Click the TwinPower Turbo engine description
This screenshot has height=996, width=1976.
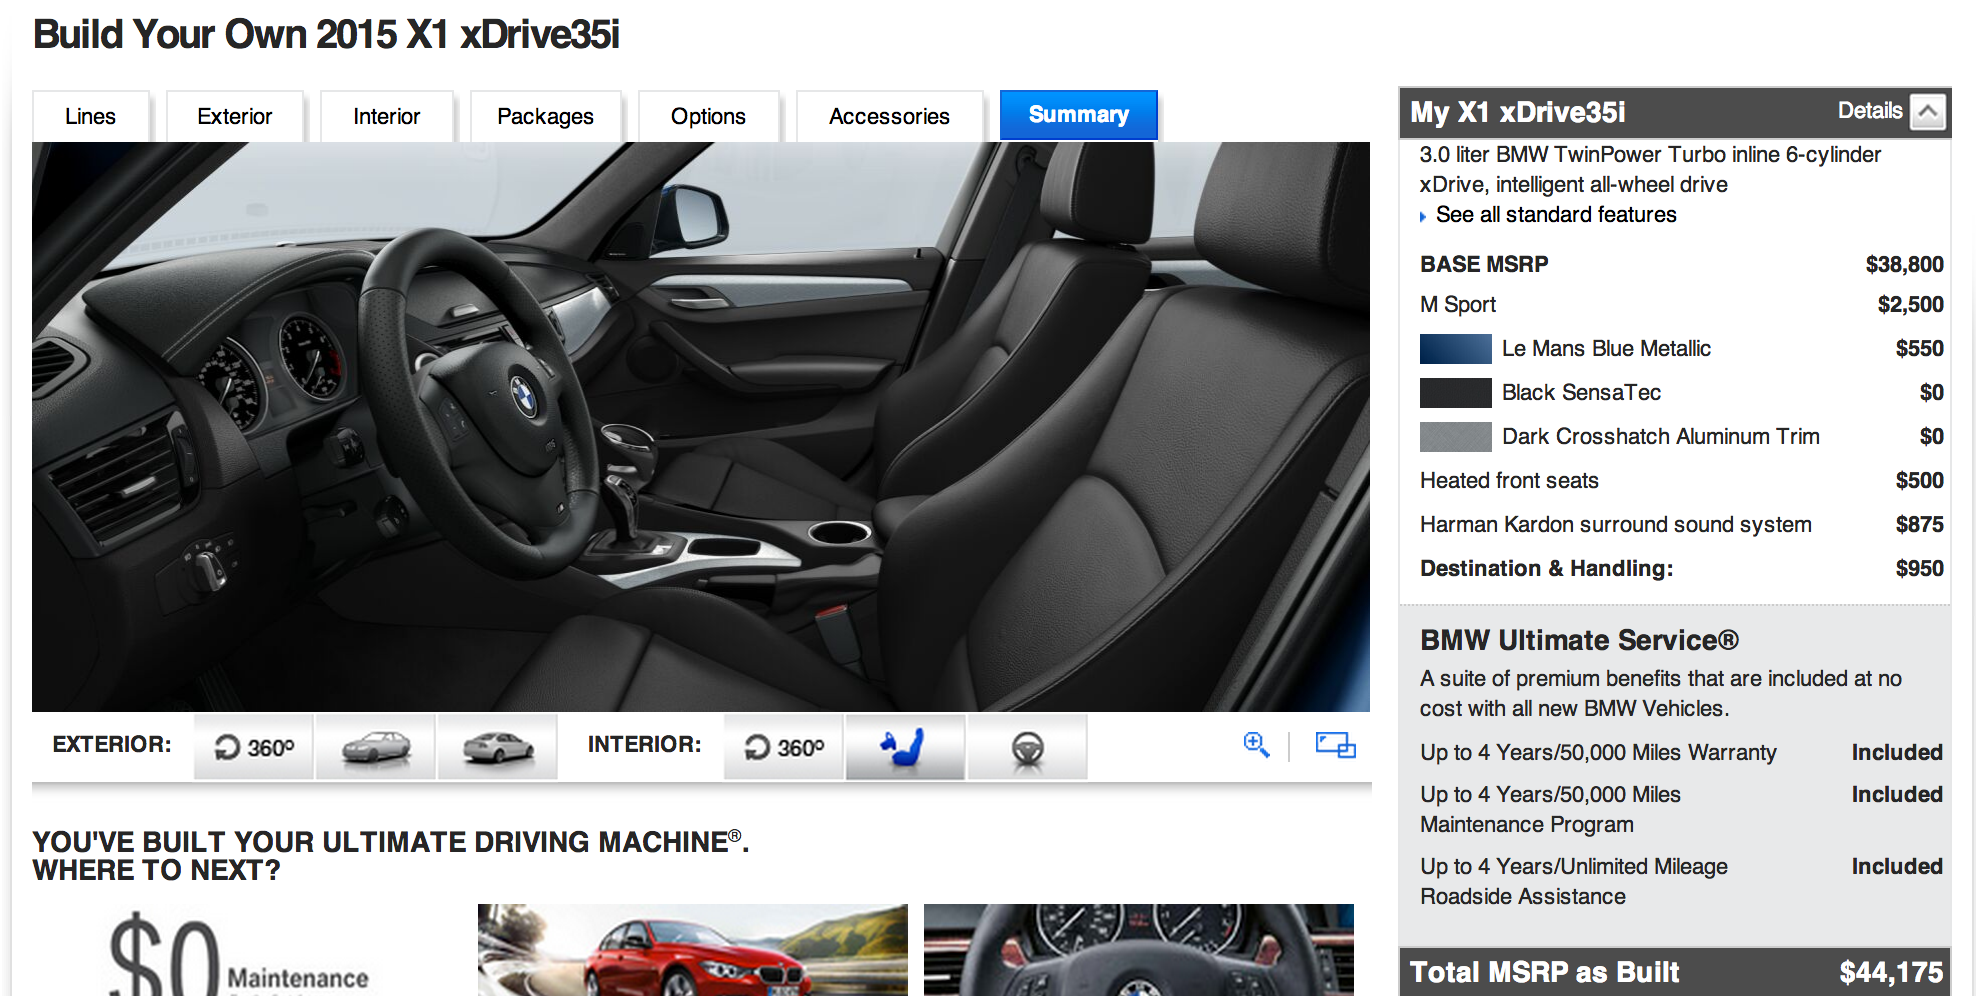point(1650,155)
